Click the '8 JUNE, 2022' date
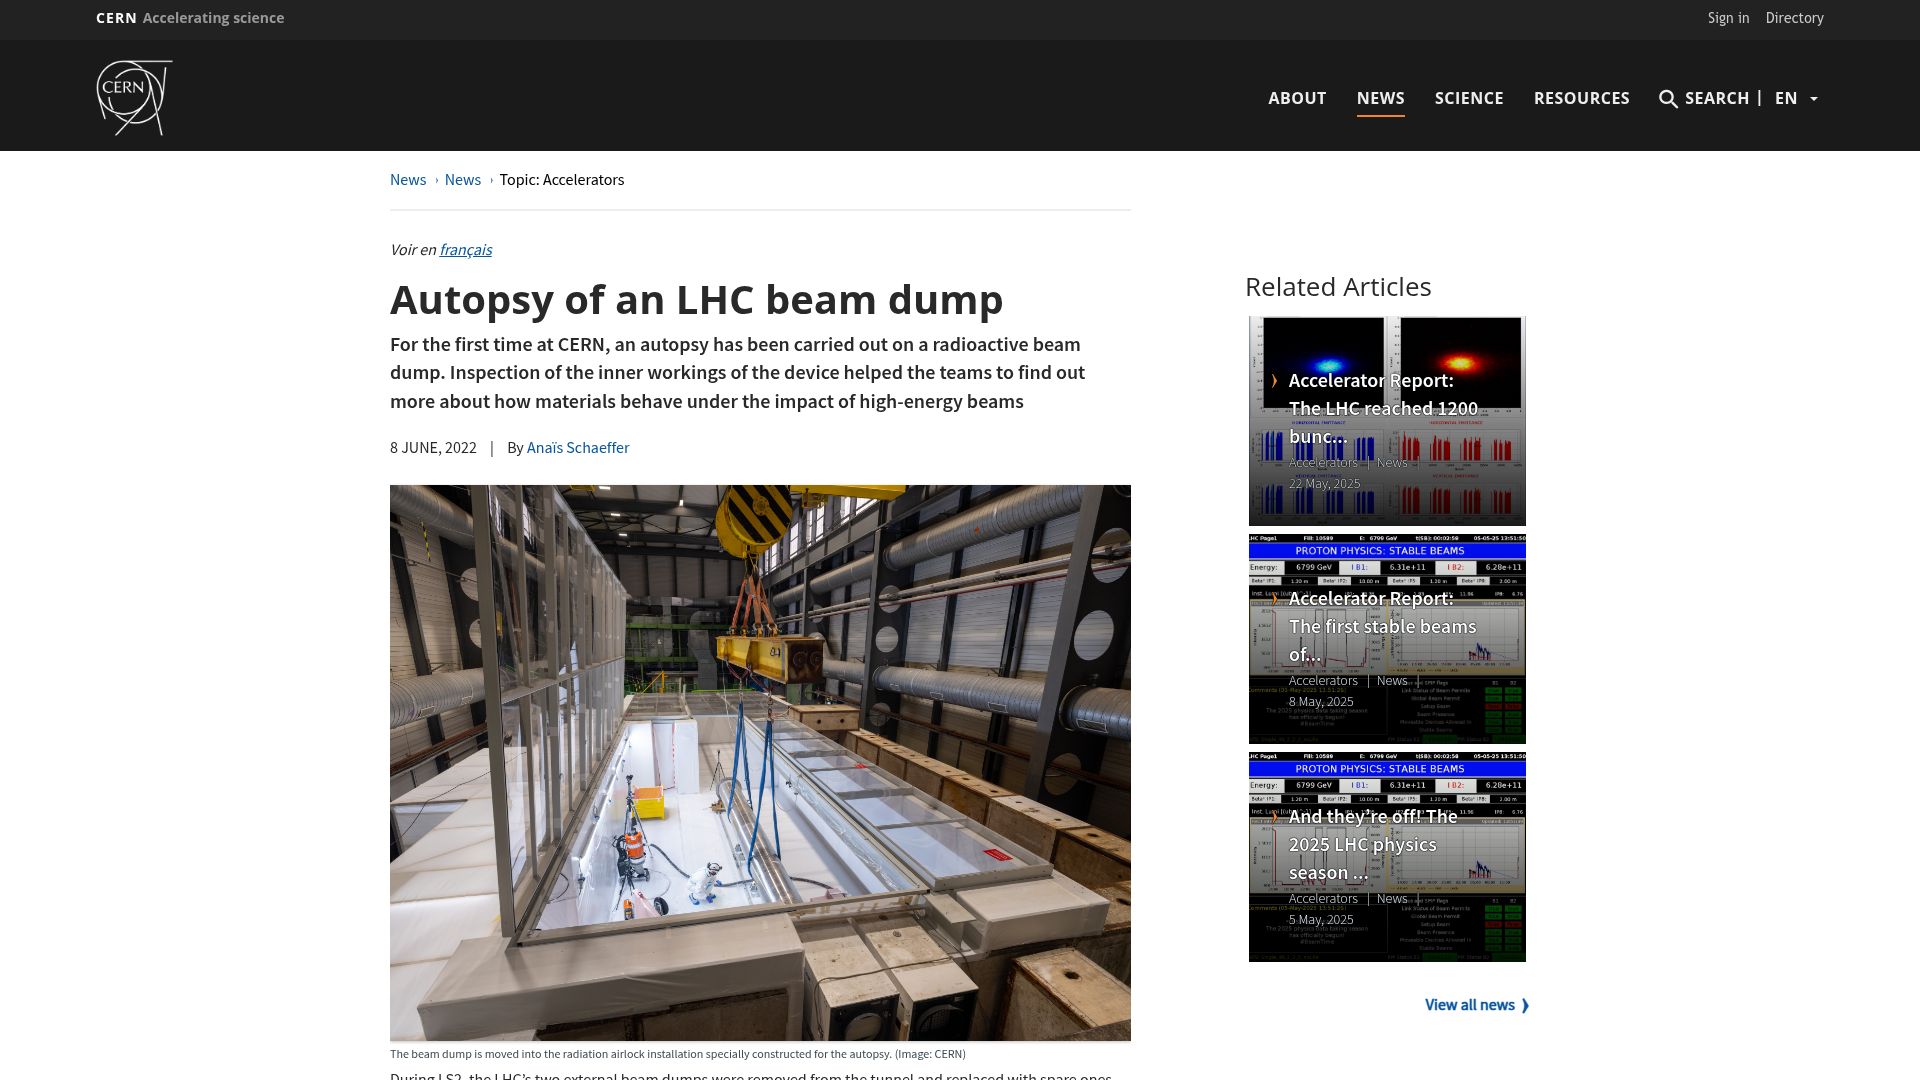This screenshot has height=1080, width=1920. tap(433, 448)
